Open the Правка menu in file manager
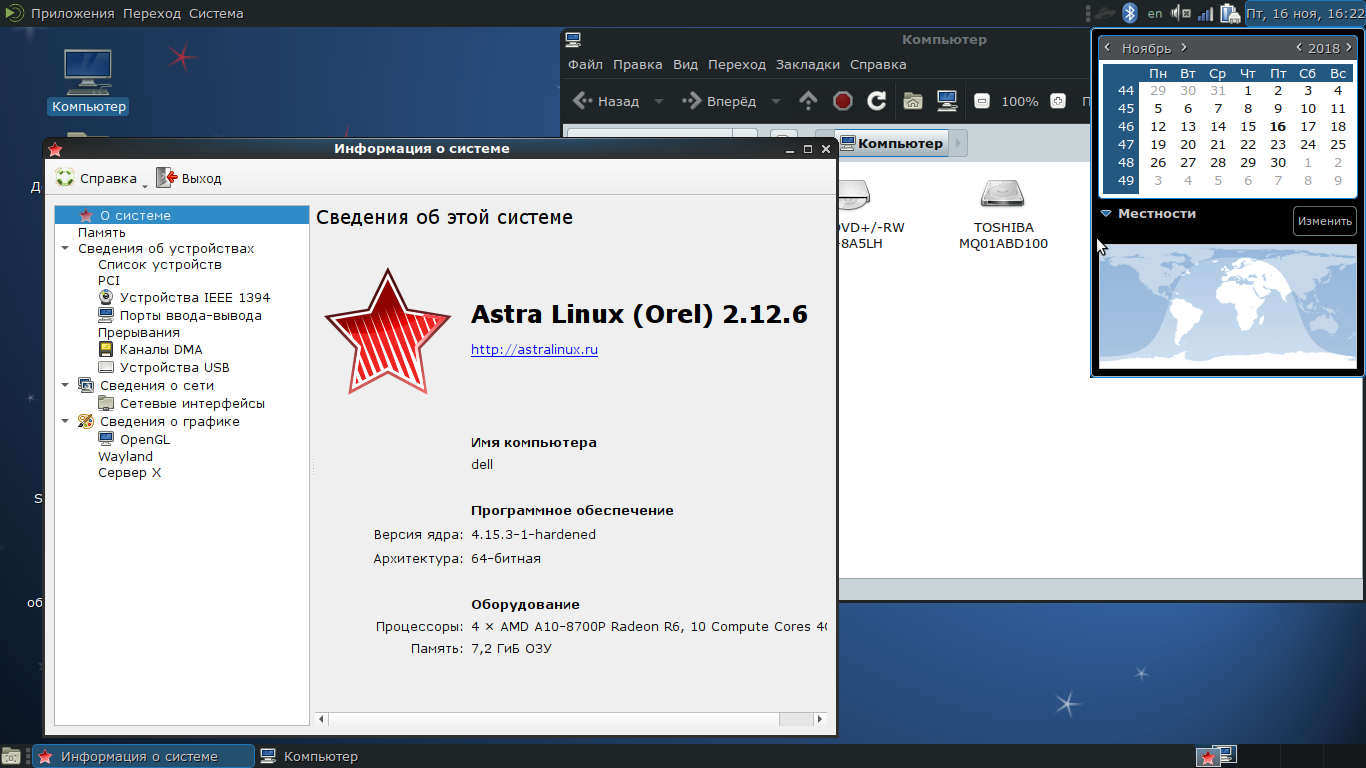The height and width of the screenshot is (768, 1366). pyautogui.click(x=637, y=64)
